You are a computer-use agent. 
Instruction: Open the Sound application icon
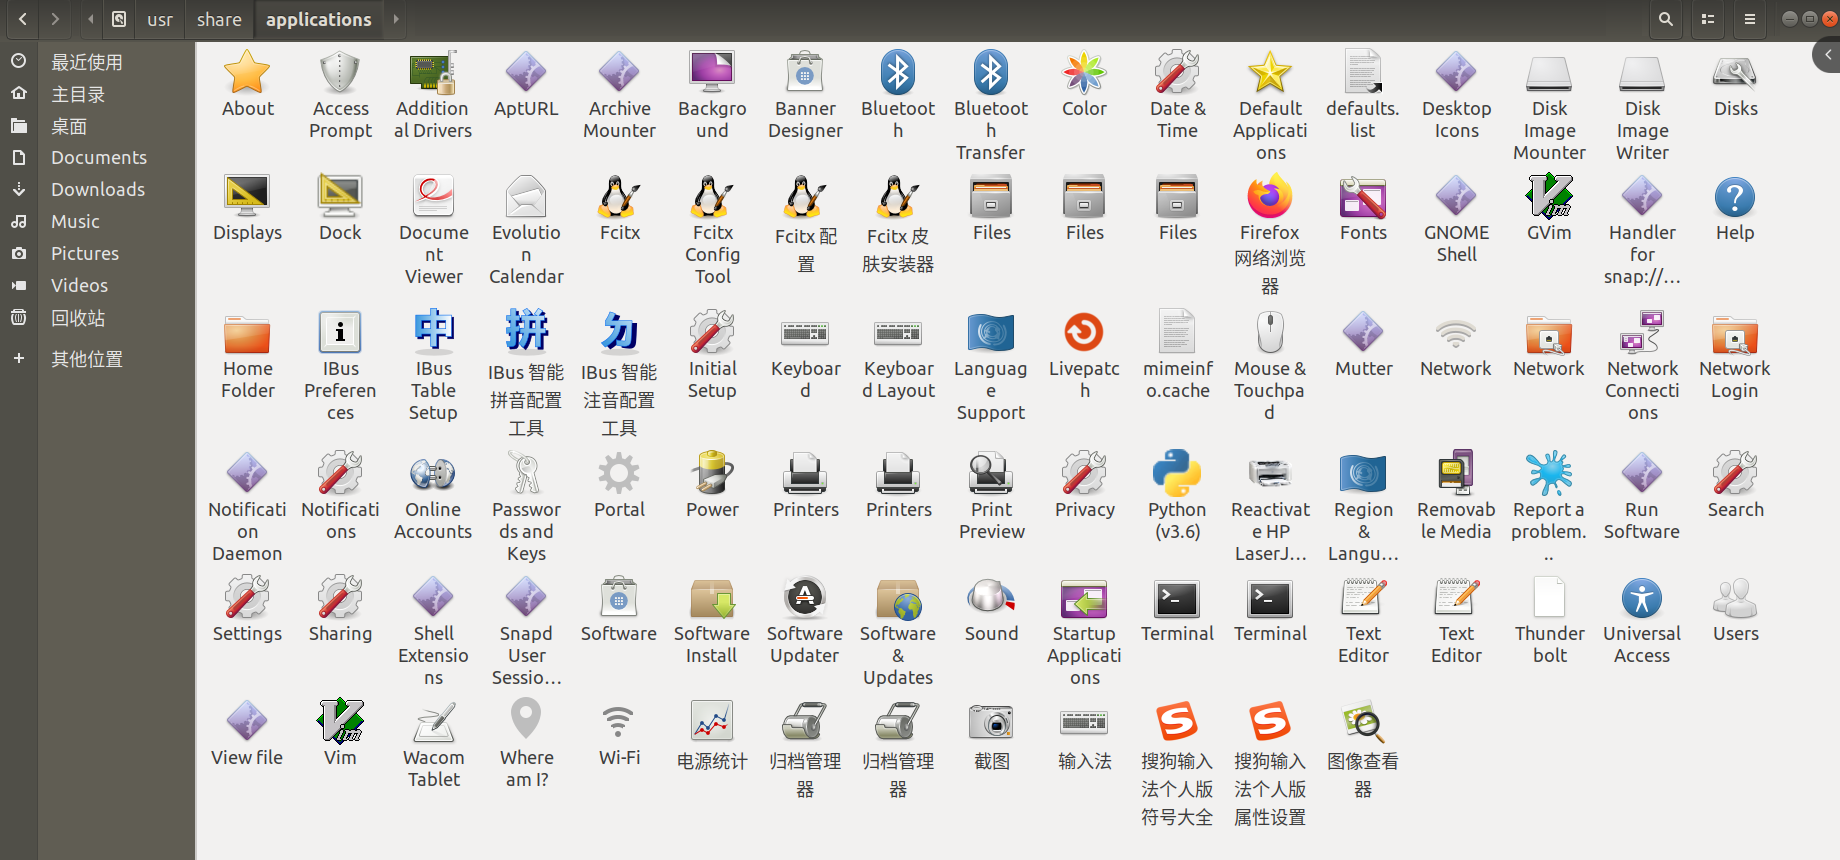coord(991,598)
